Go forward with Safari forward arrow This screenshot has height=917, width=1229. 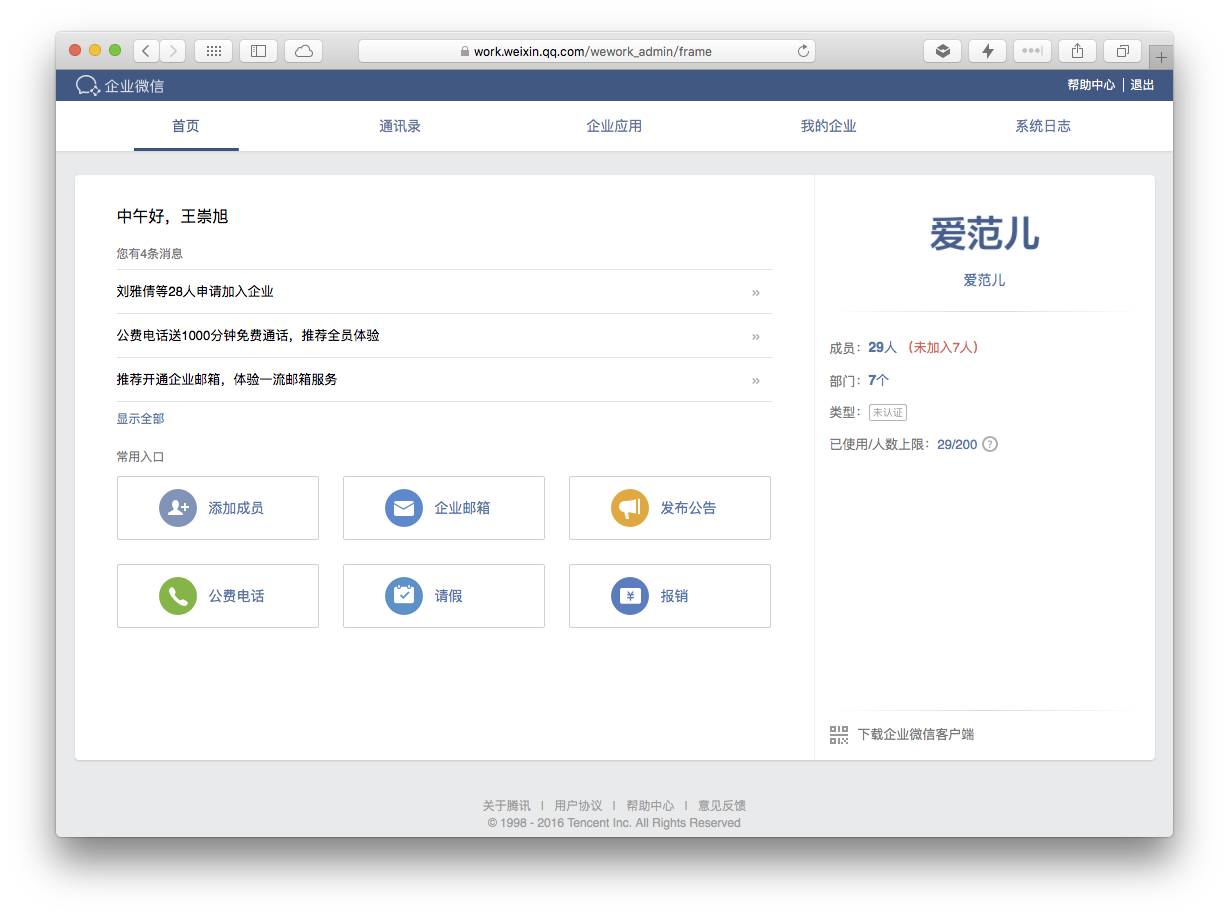[x=173, y=51]
